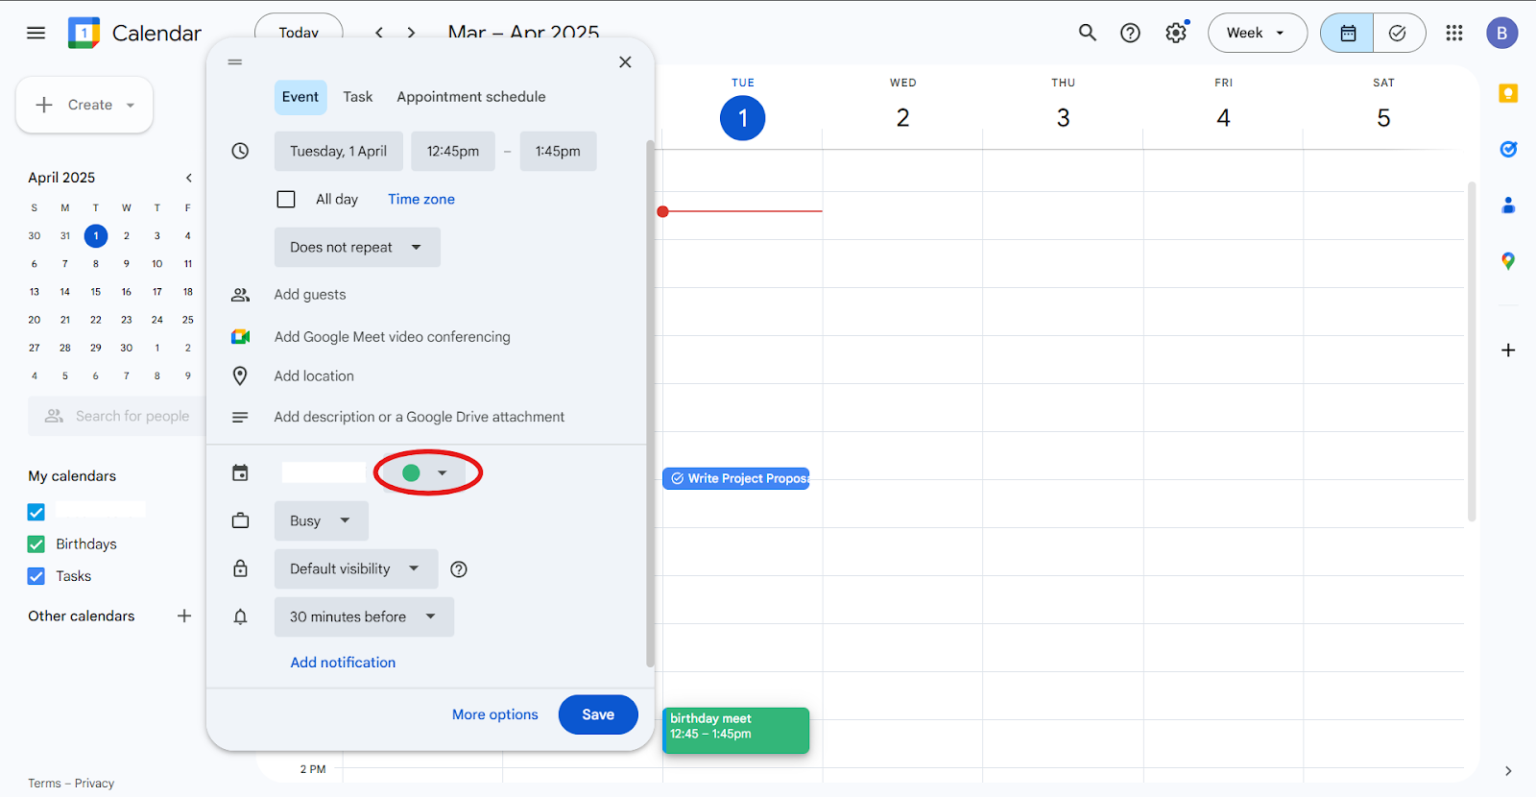Switch to the Task tab
The height and width of the screenshot is (797, 1536).
point(358,96)
